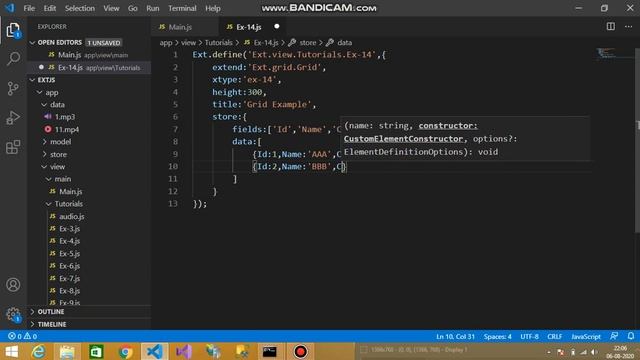Open Manage gear settings menu
Screen dimensions: 640x360
[13, 314]
